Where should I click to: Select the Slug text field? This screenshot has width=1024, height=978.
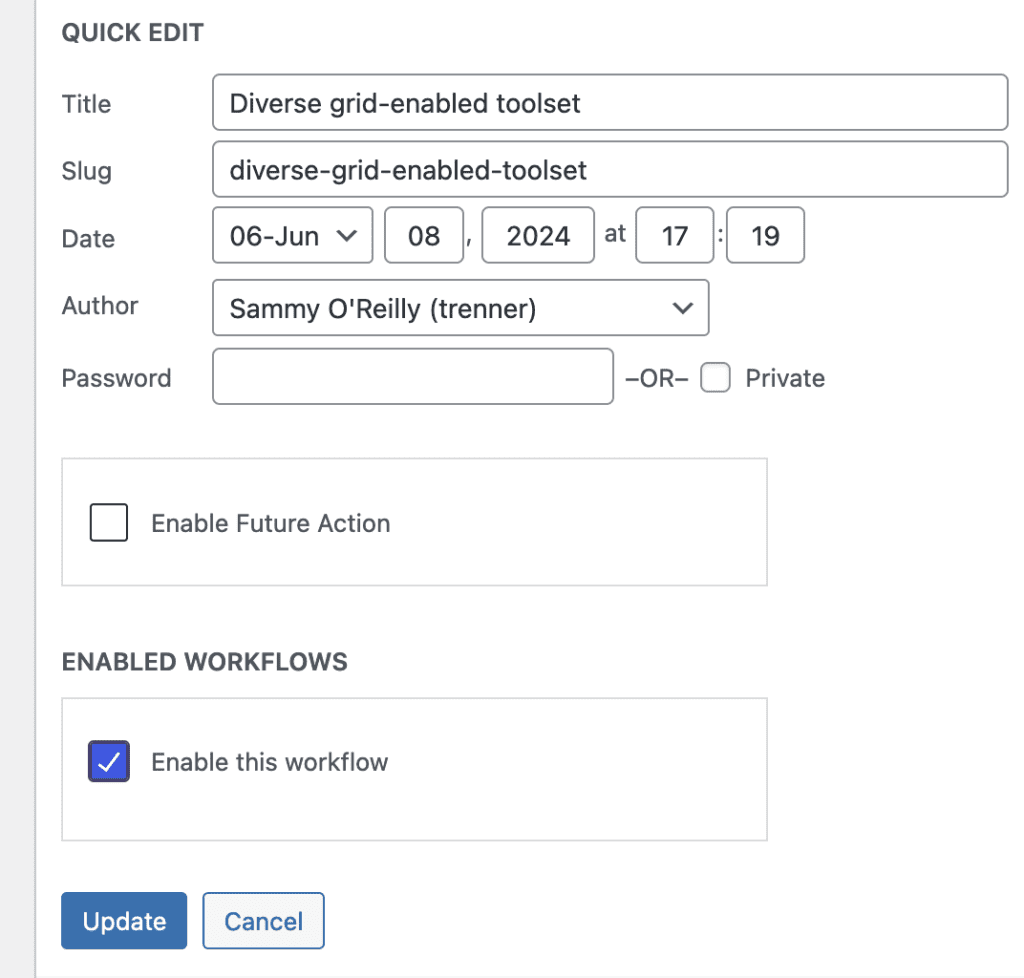[x=610, y=169]
